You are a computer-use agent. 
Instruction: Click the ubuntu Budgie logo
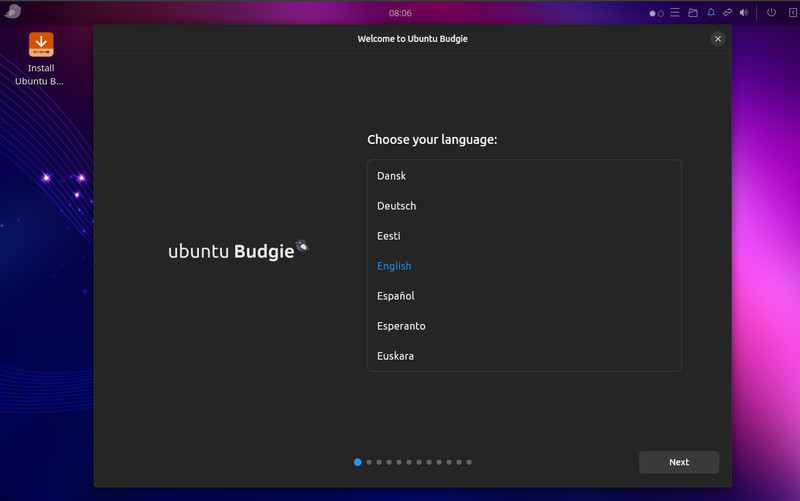click(238, 250)
